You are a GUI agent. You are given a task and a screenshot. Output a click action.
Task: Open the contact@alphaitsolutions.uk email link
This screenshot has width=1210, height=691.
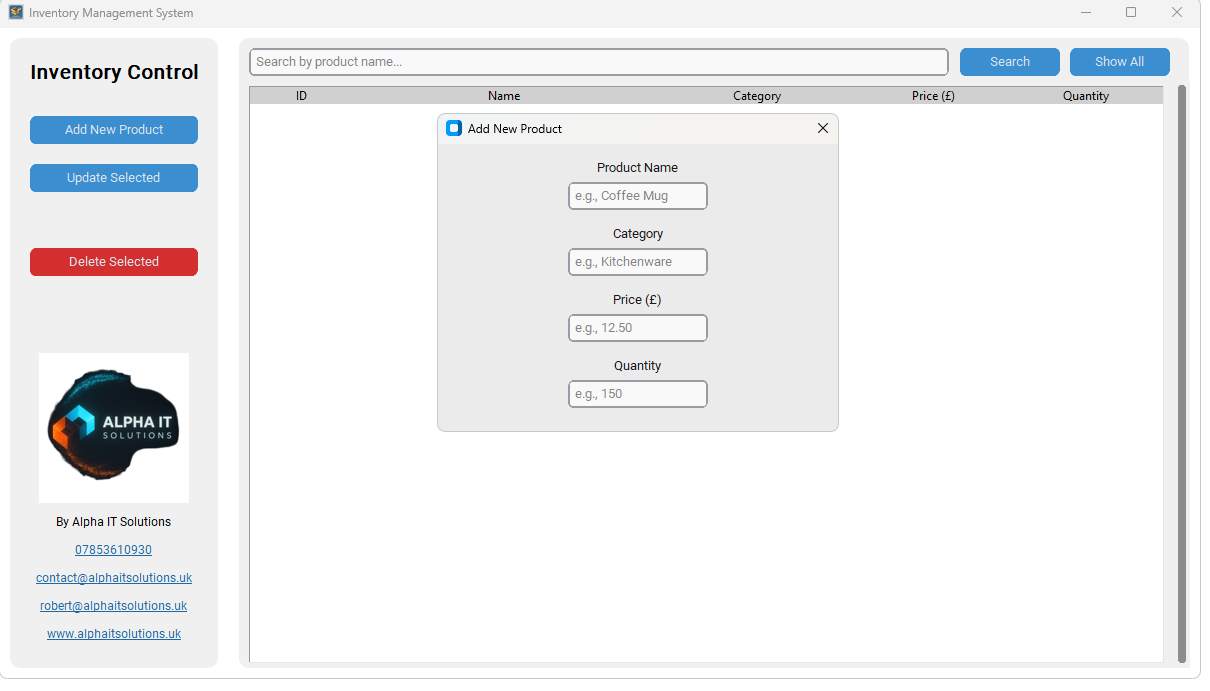pyautogui.click(x=113, y=577)
